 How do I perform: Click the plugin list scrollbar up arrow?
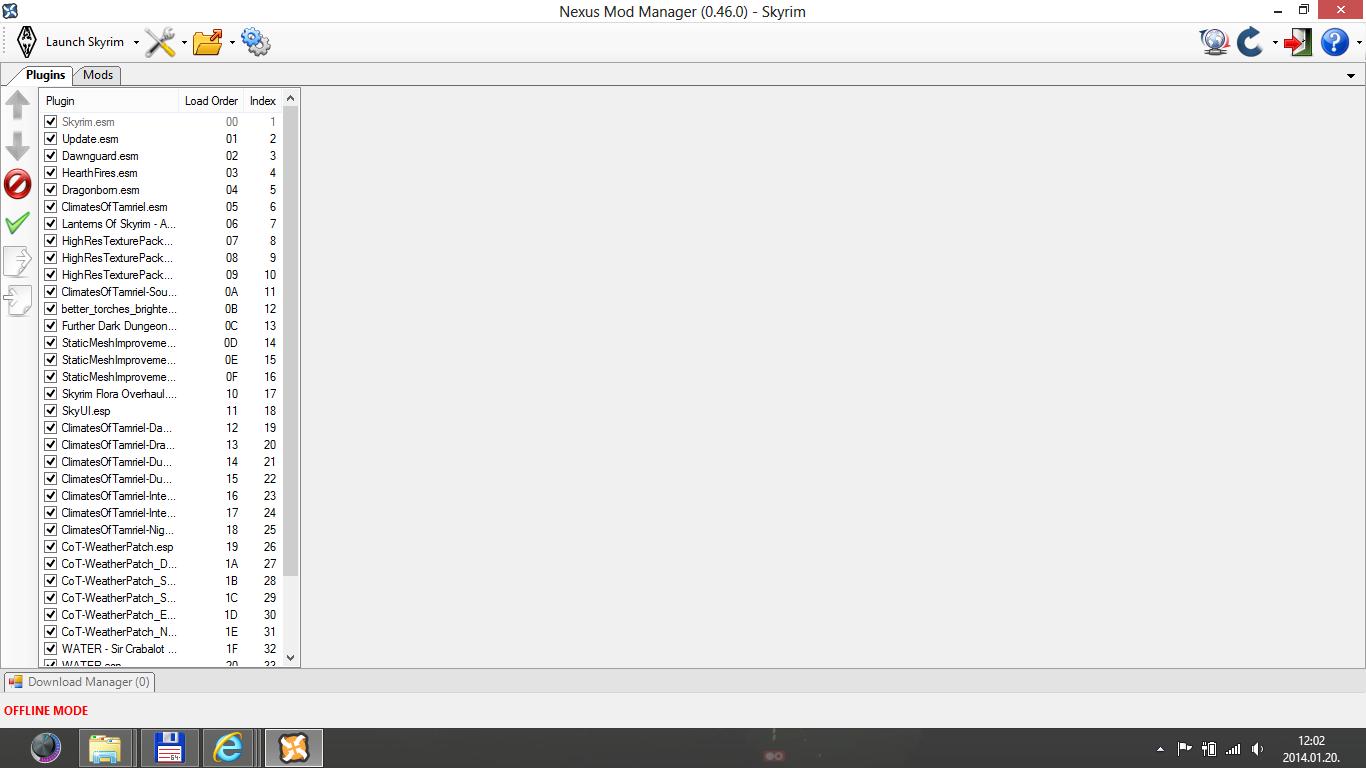pyautogui.click(x=291, y=99)
